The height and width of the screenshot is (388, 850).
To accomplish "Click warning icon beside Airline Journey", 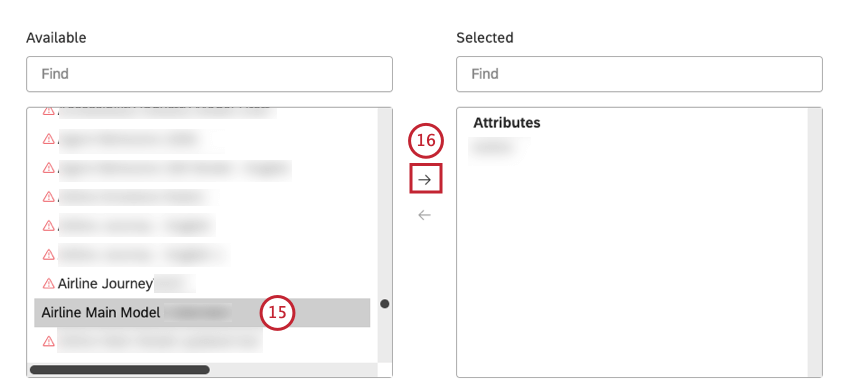I will pyautogui.click(x=48, y=283).
